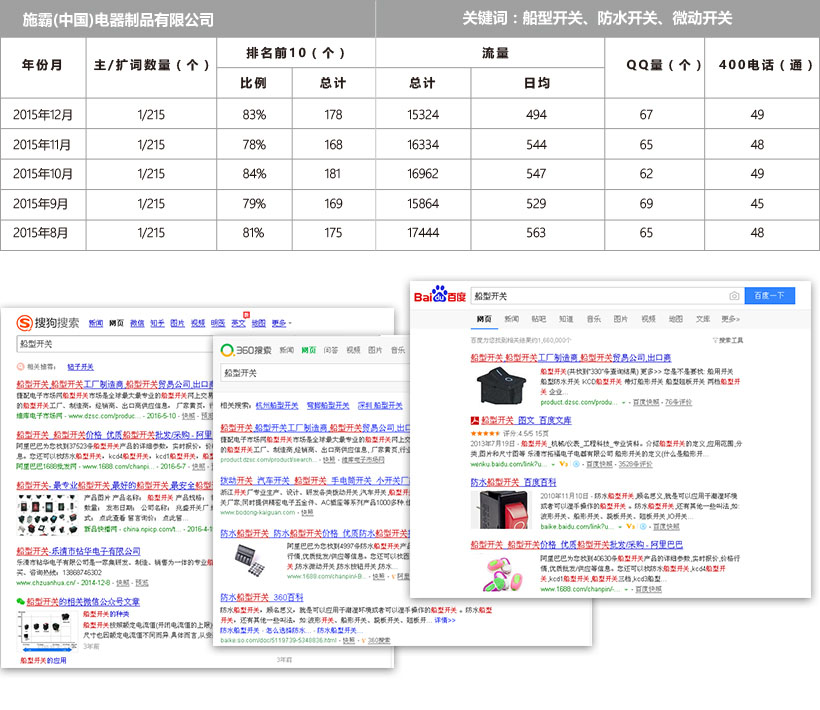Open first Baidu result about 船型开关工厂制造商
This screenshot has width=820, height=710.
tap(571, 358)
